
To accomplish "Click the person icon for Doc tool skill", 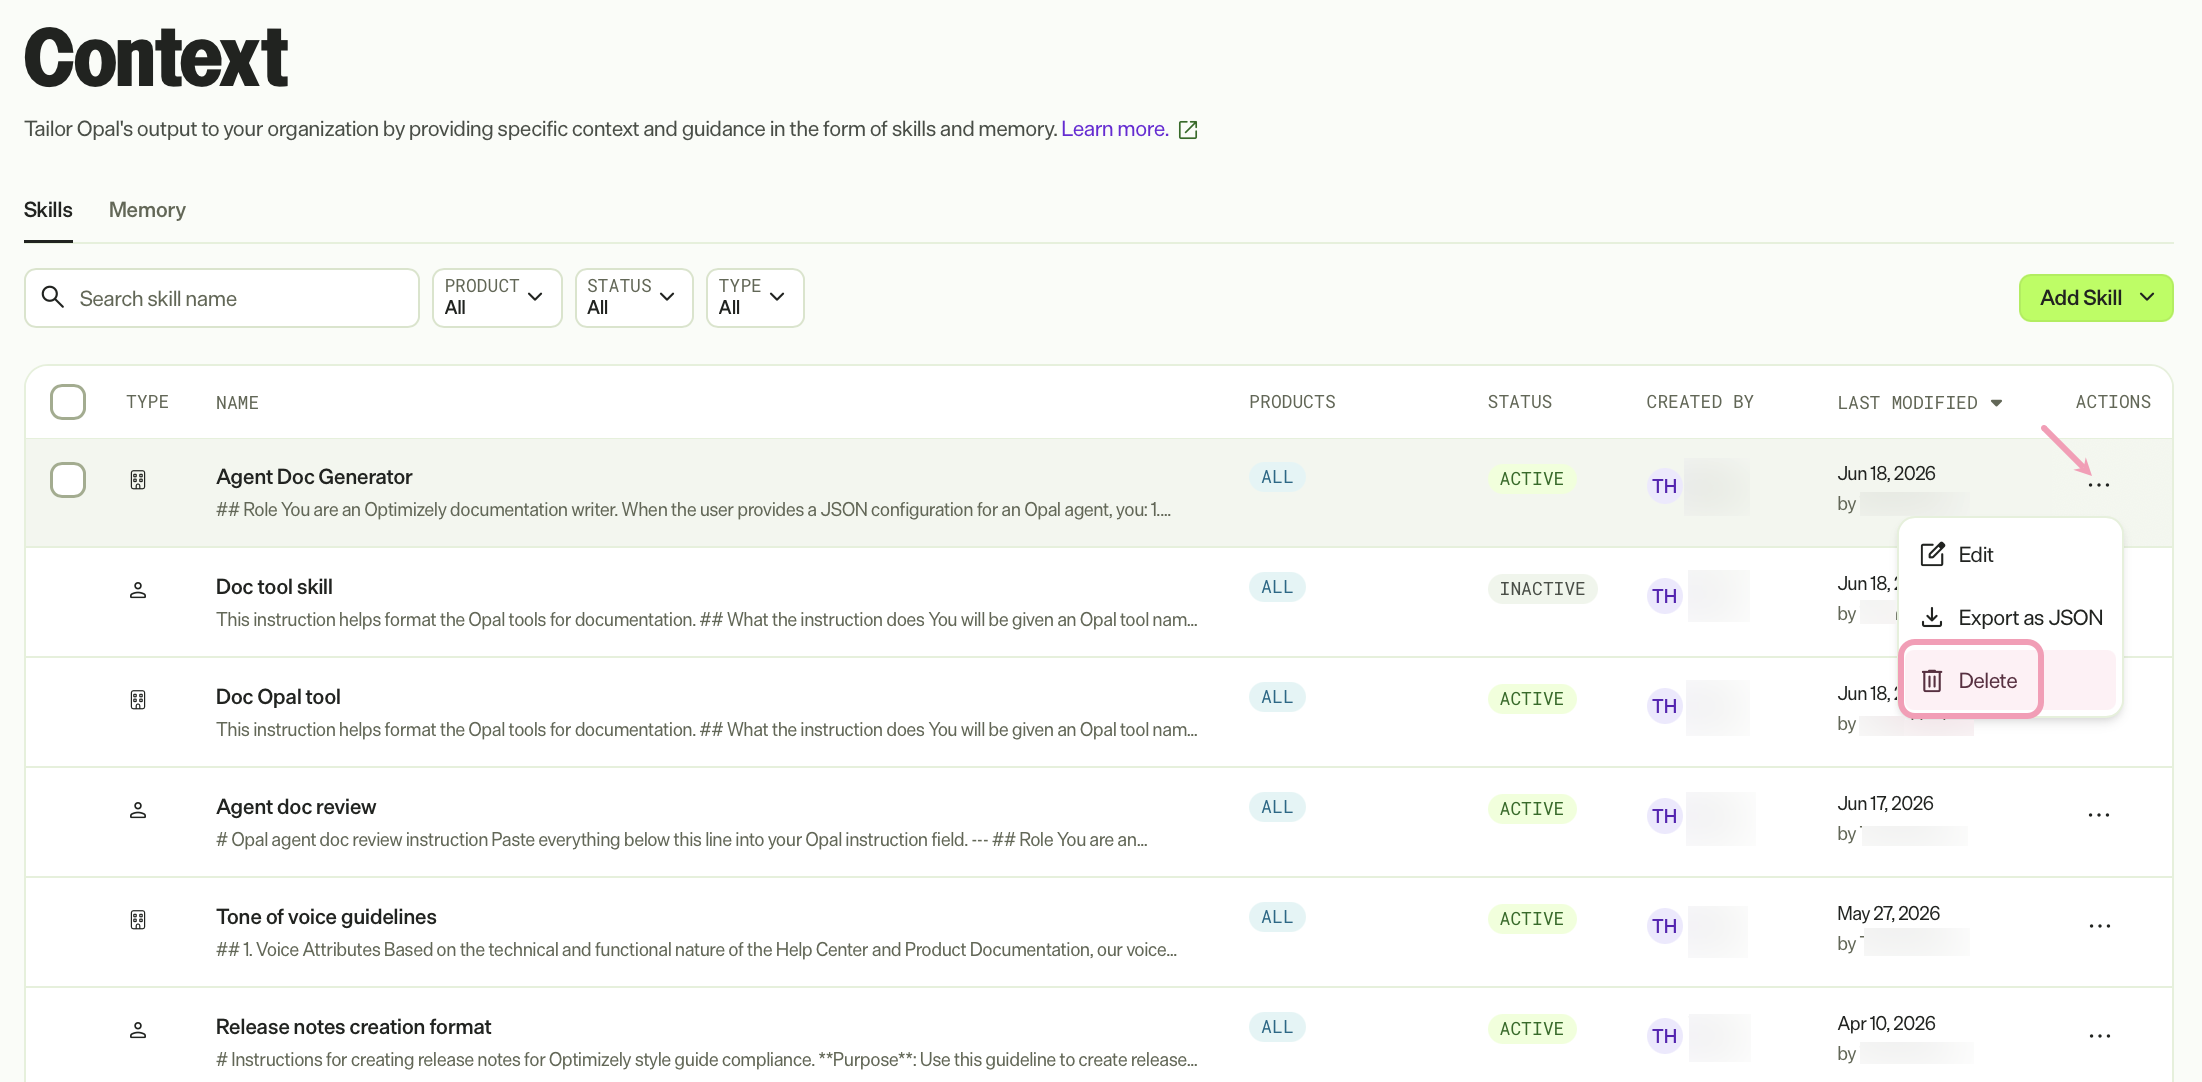I will [x=138, y=590].
